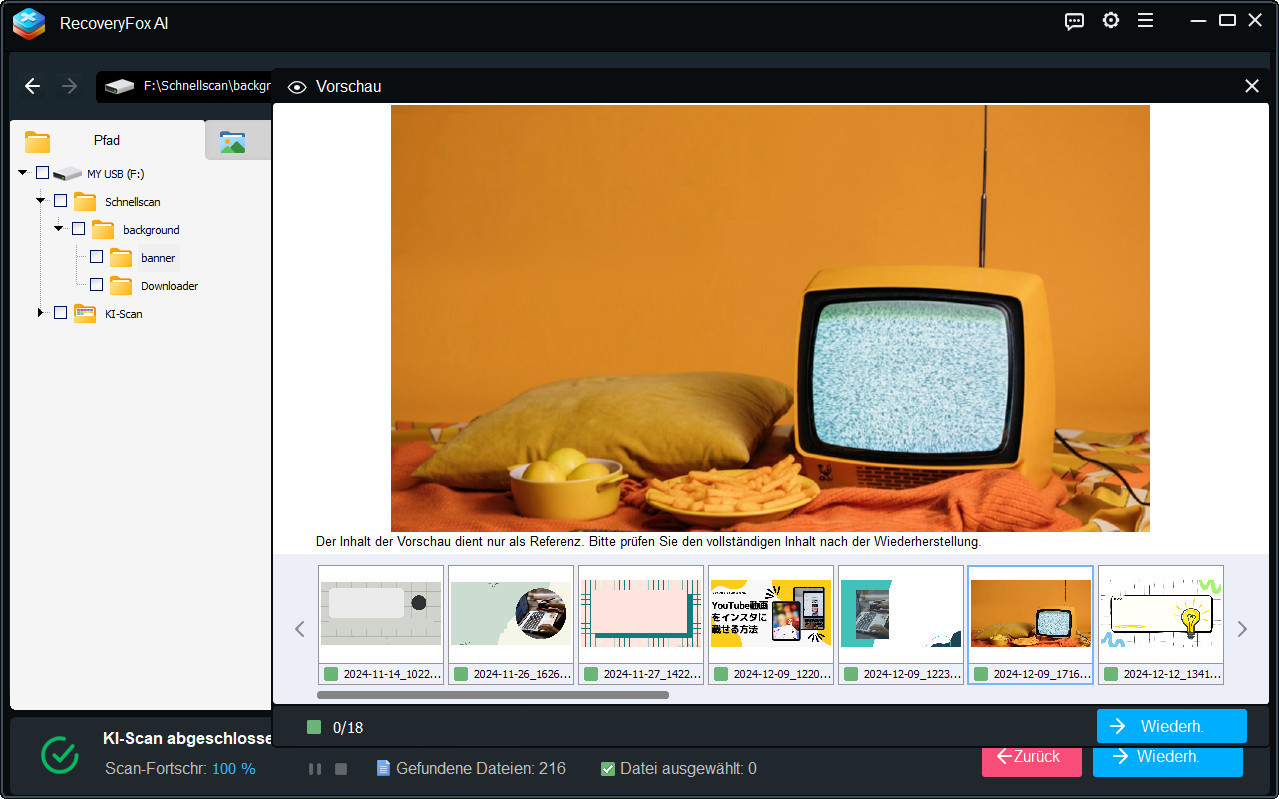Switch to the Pfad tab
Image resolution: width=1279 pixels, height=799 pixels.
pyautogui.click(x=106, y=140)
